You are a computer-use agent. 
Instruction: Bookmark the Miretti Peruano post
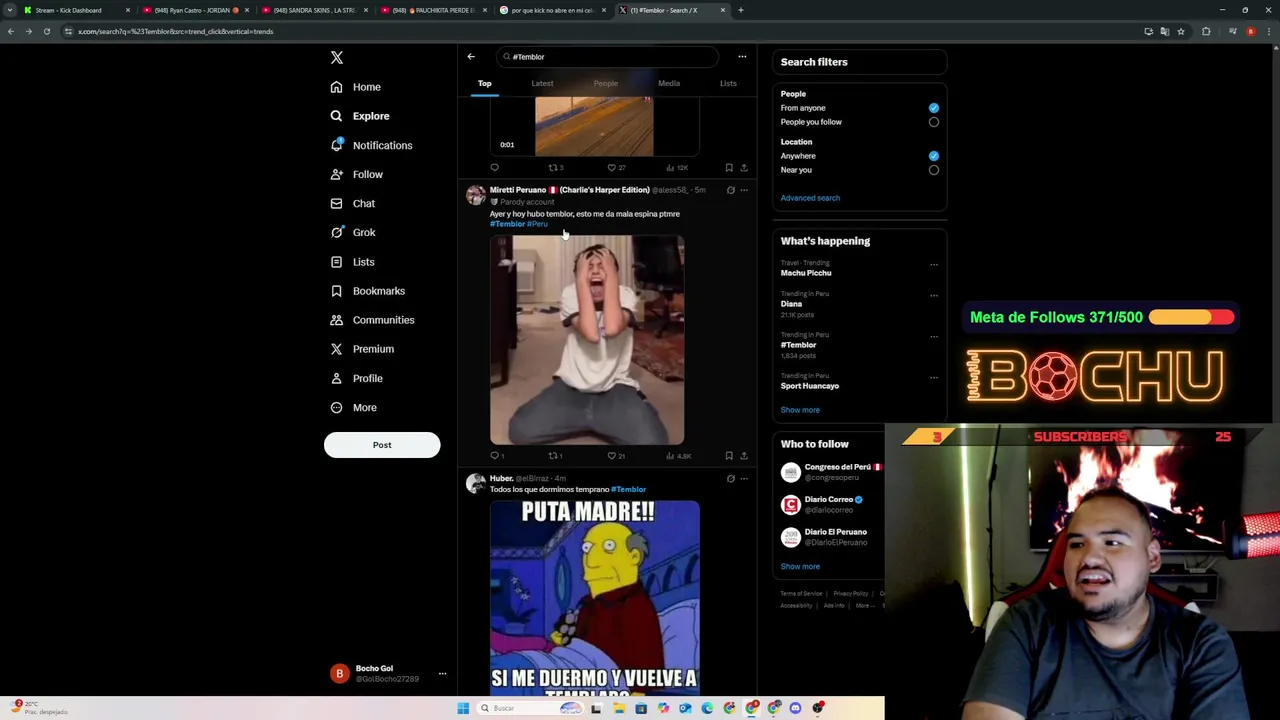[x=729, y=456]
